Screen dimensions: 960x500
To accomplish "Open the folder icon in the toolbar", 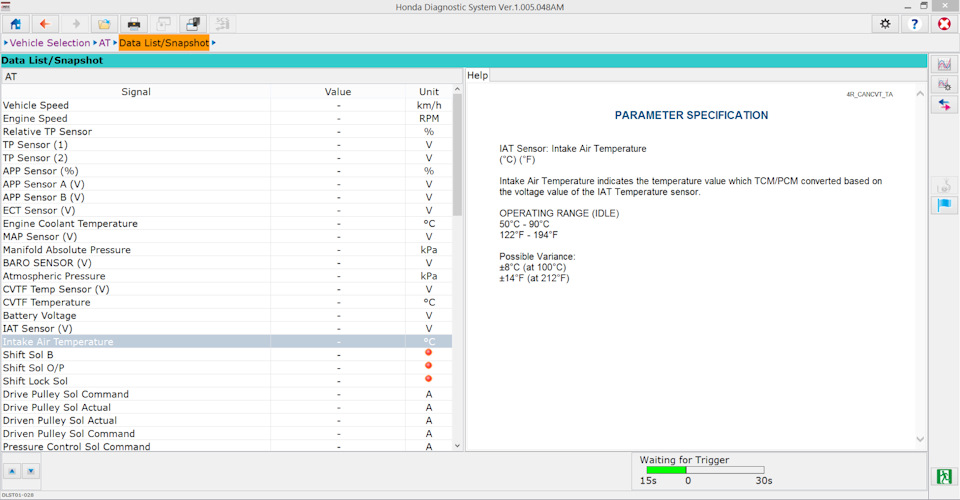I will coord(102,23).
